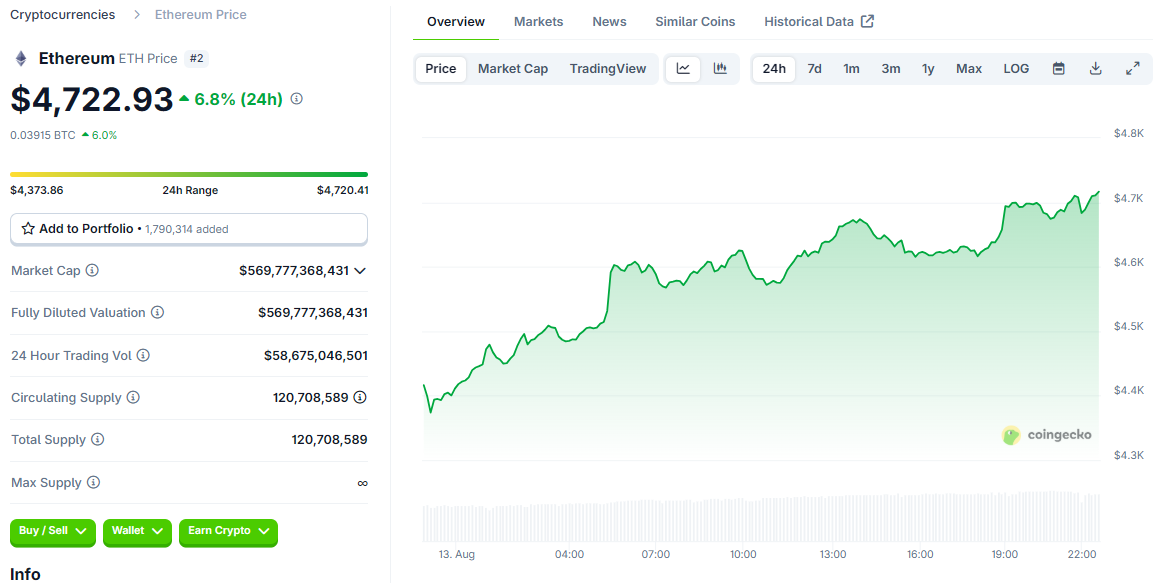Select the 24h time range
This screenshot has width=1159, height=583.
pos(774,69)
